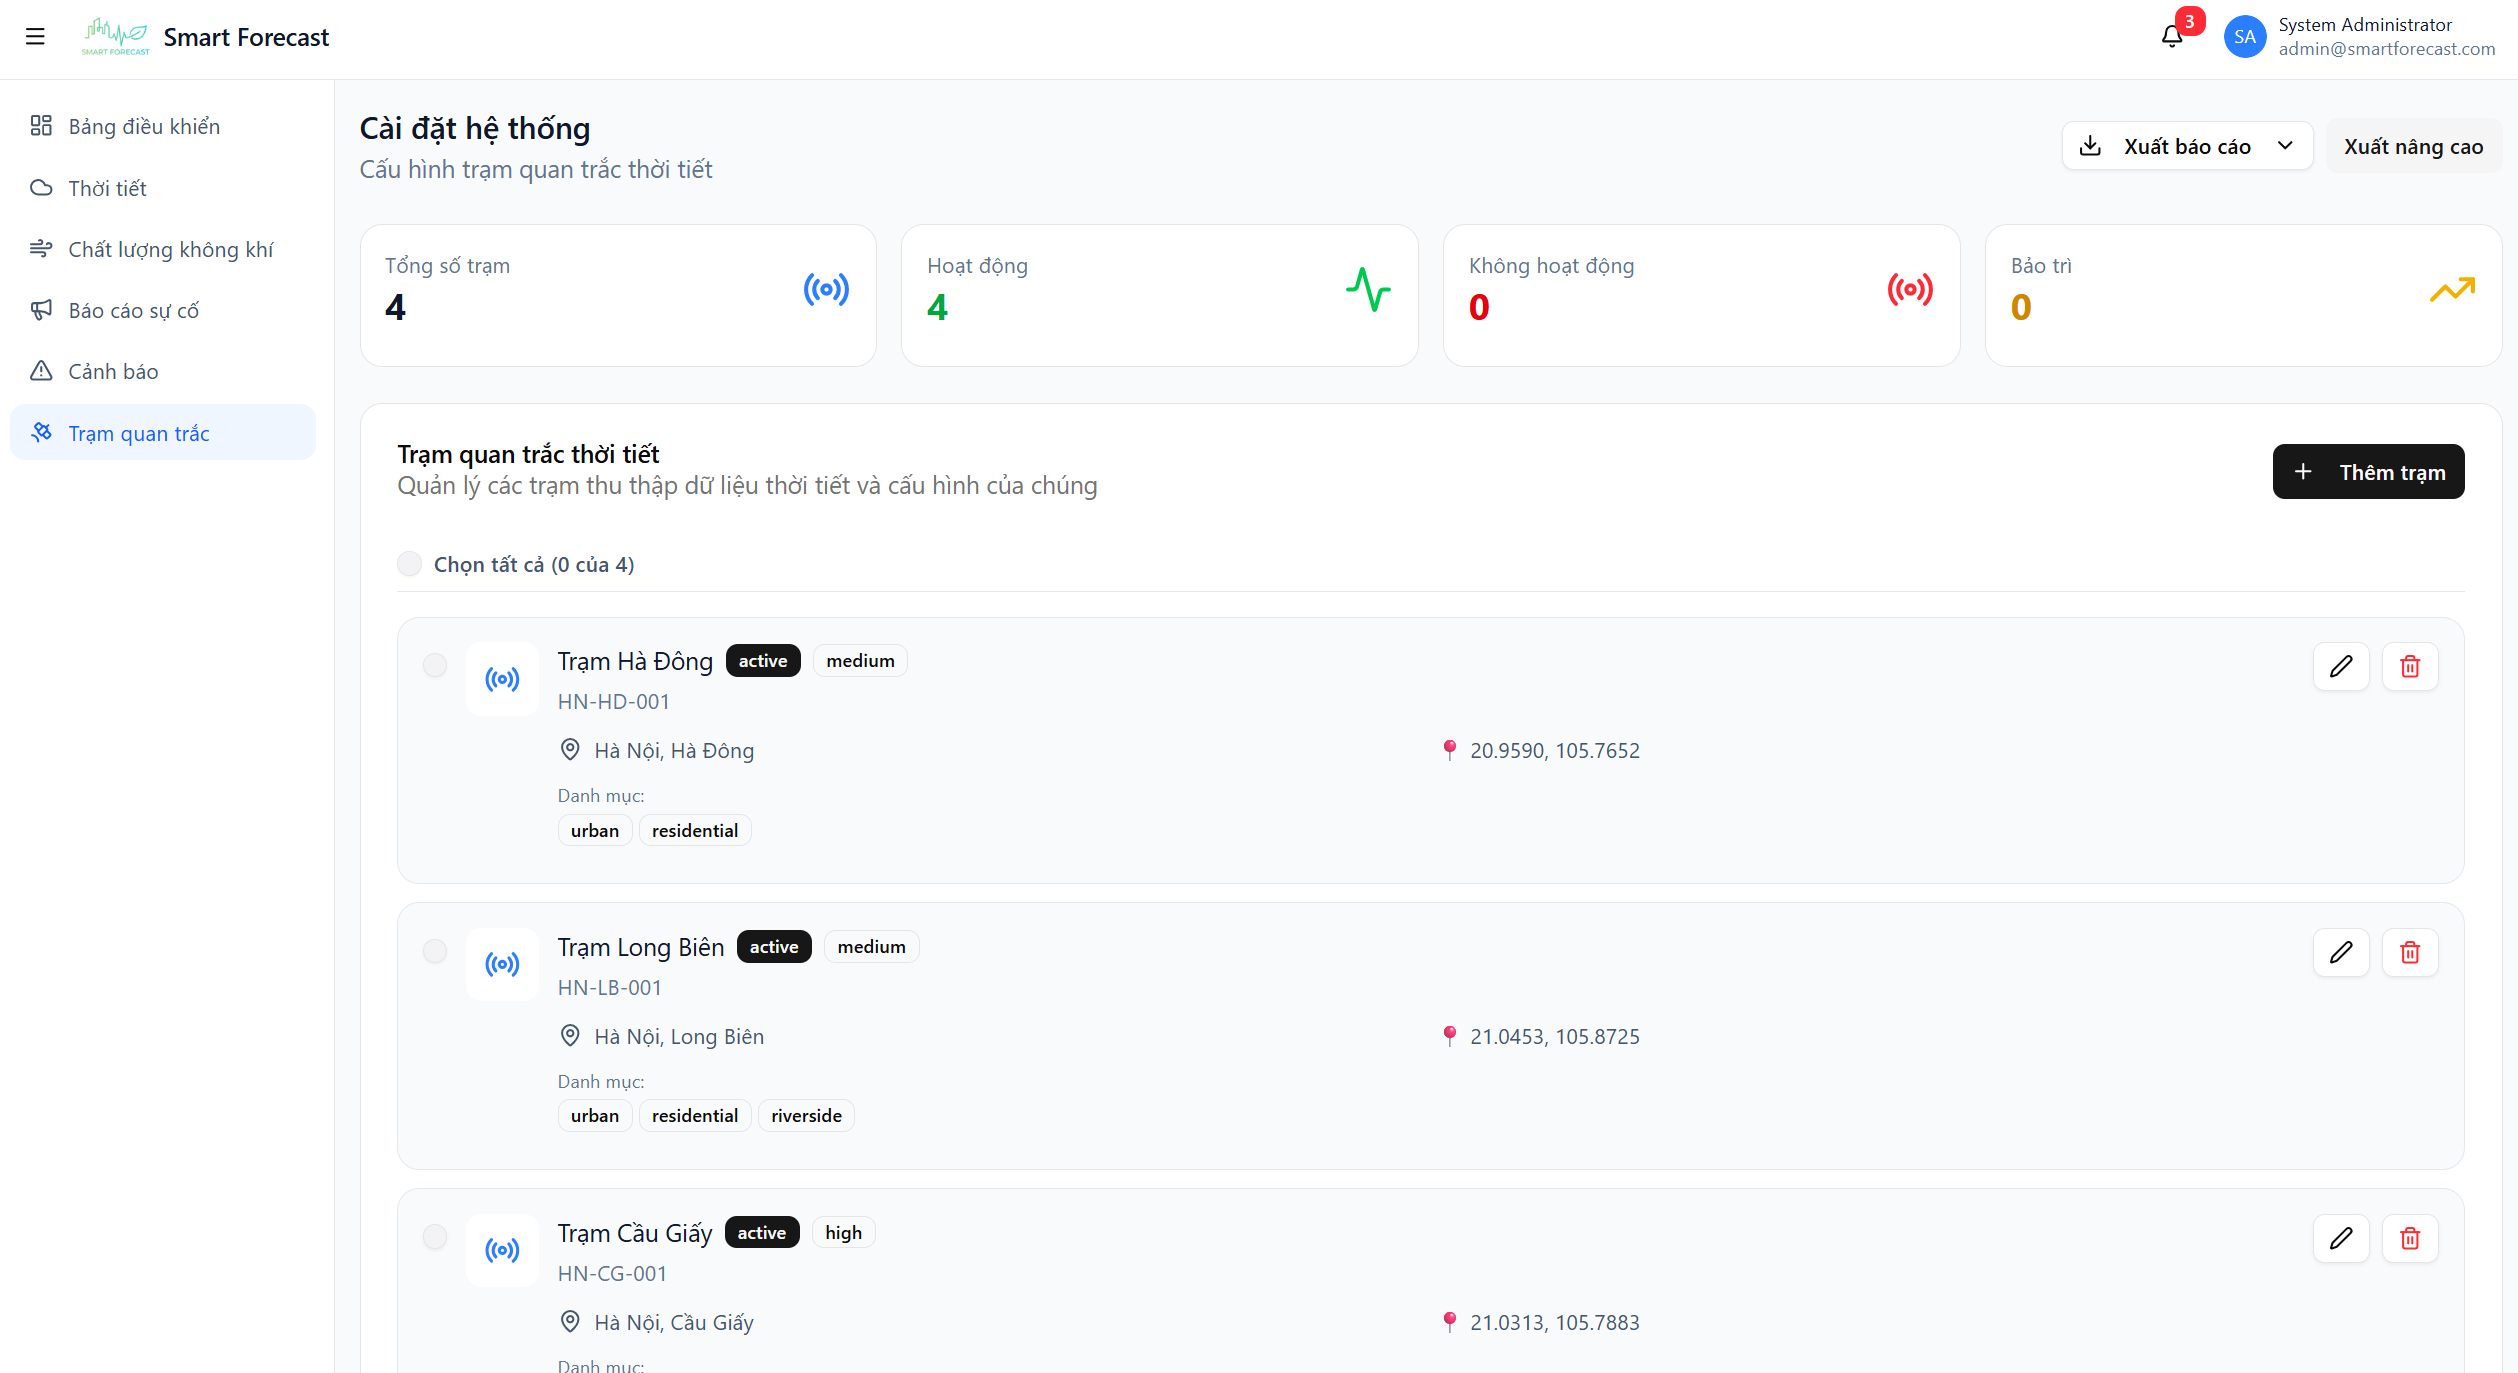2518x1373 pixels.
Task: Delete Trạm Hà Đông with trash icon
Action: click(x=2409, y=666)
